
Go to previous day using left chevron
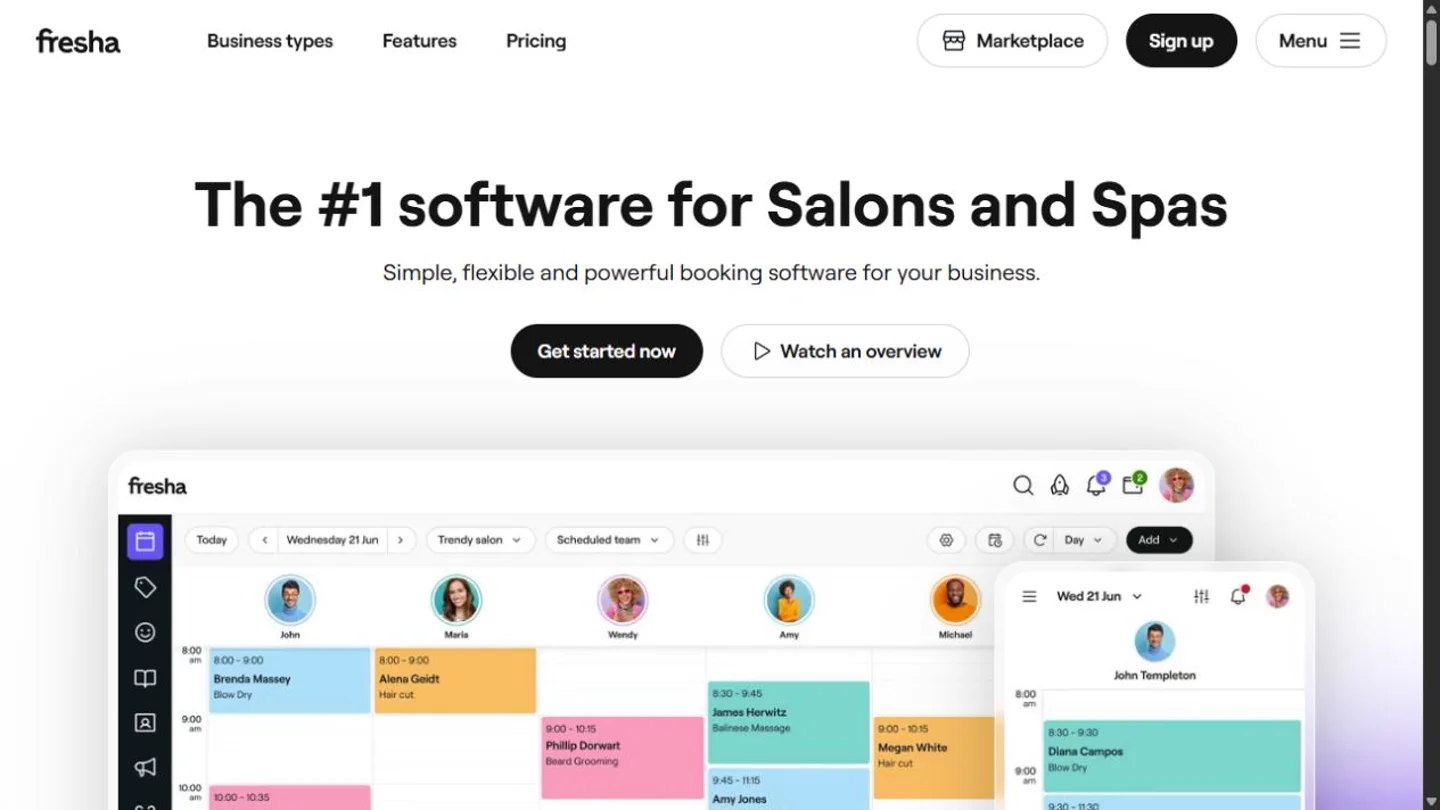point(264,540)
